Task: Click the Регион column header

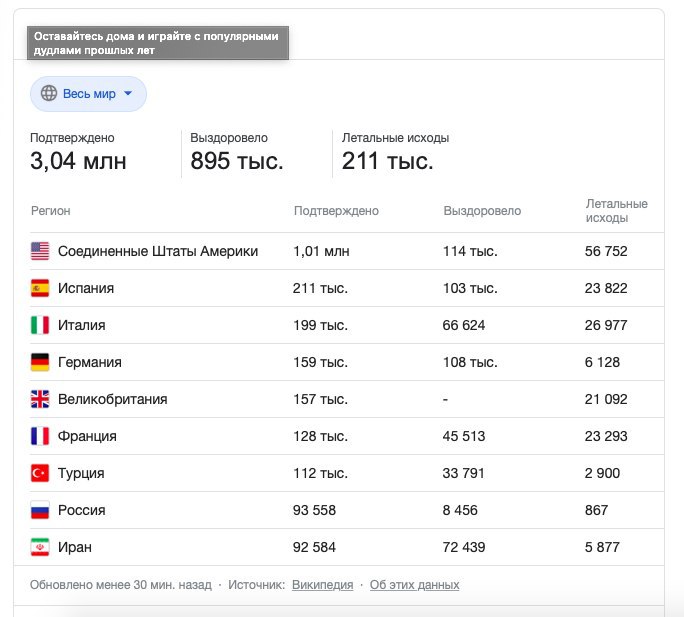Action: coord(51,211)
